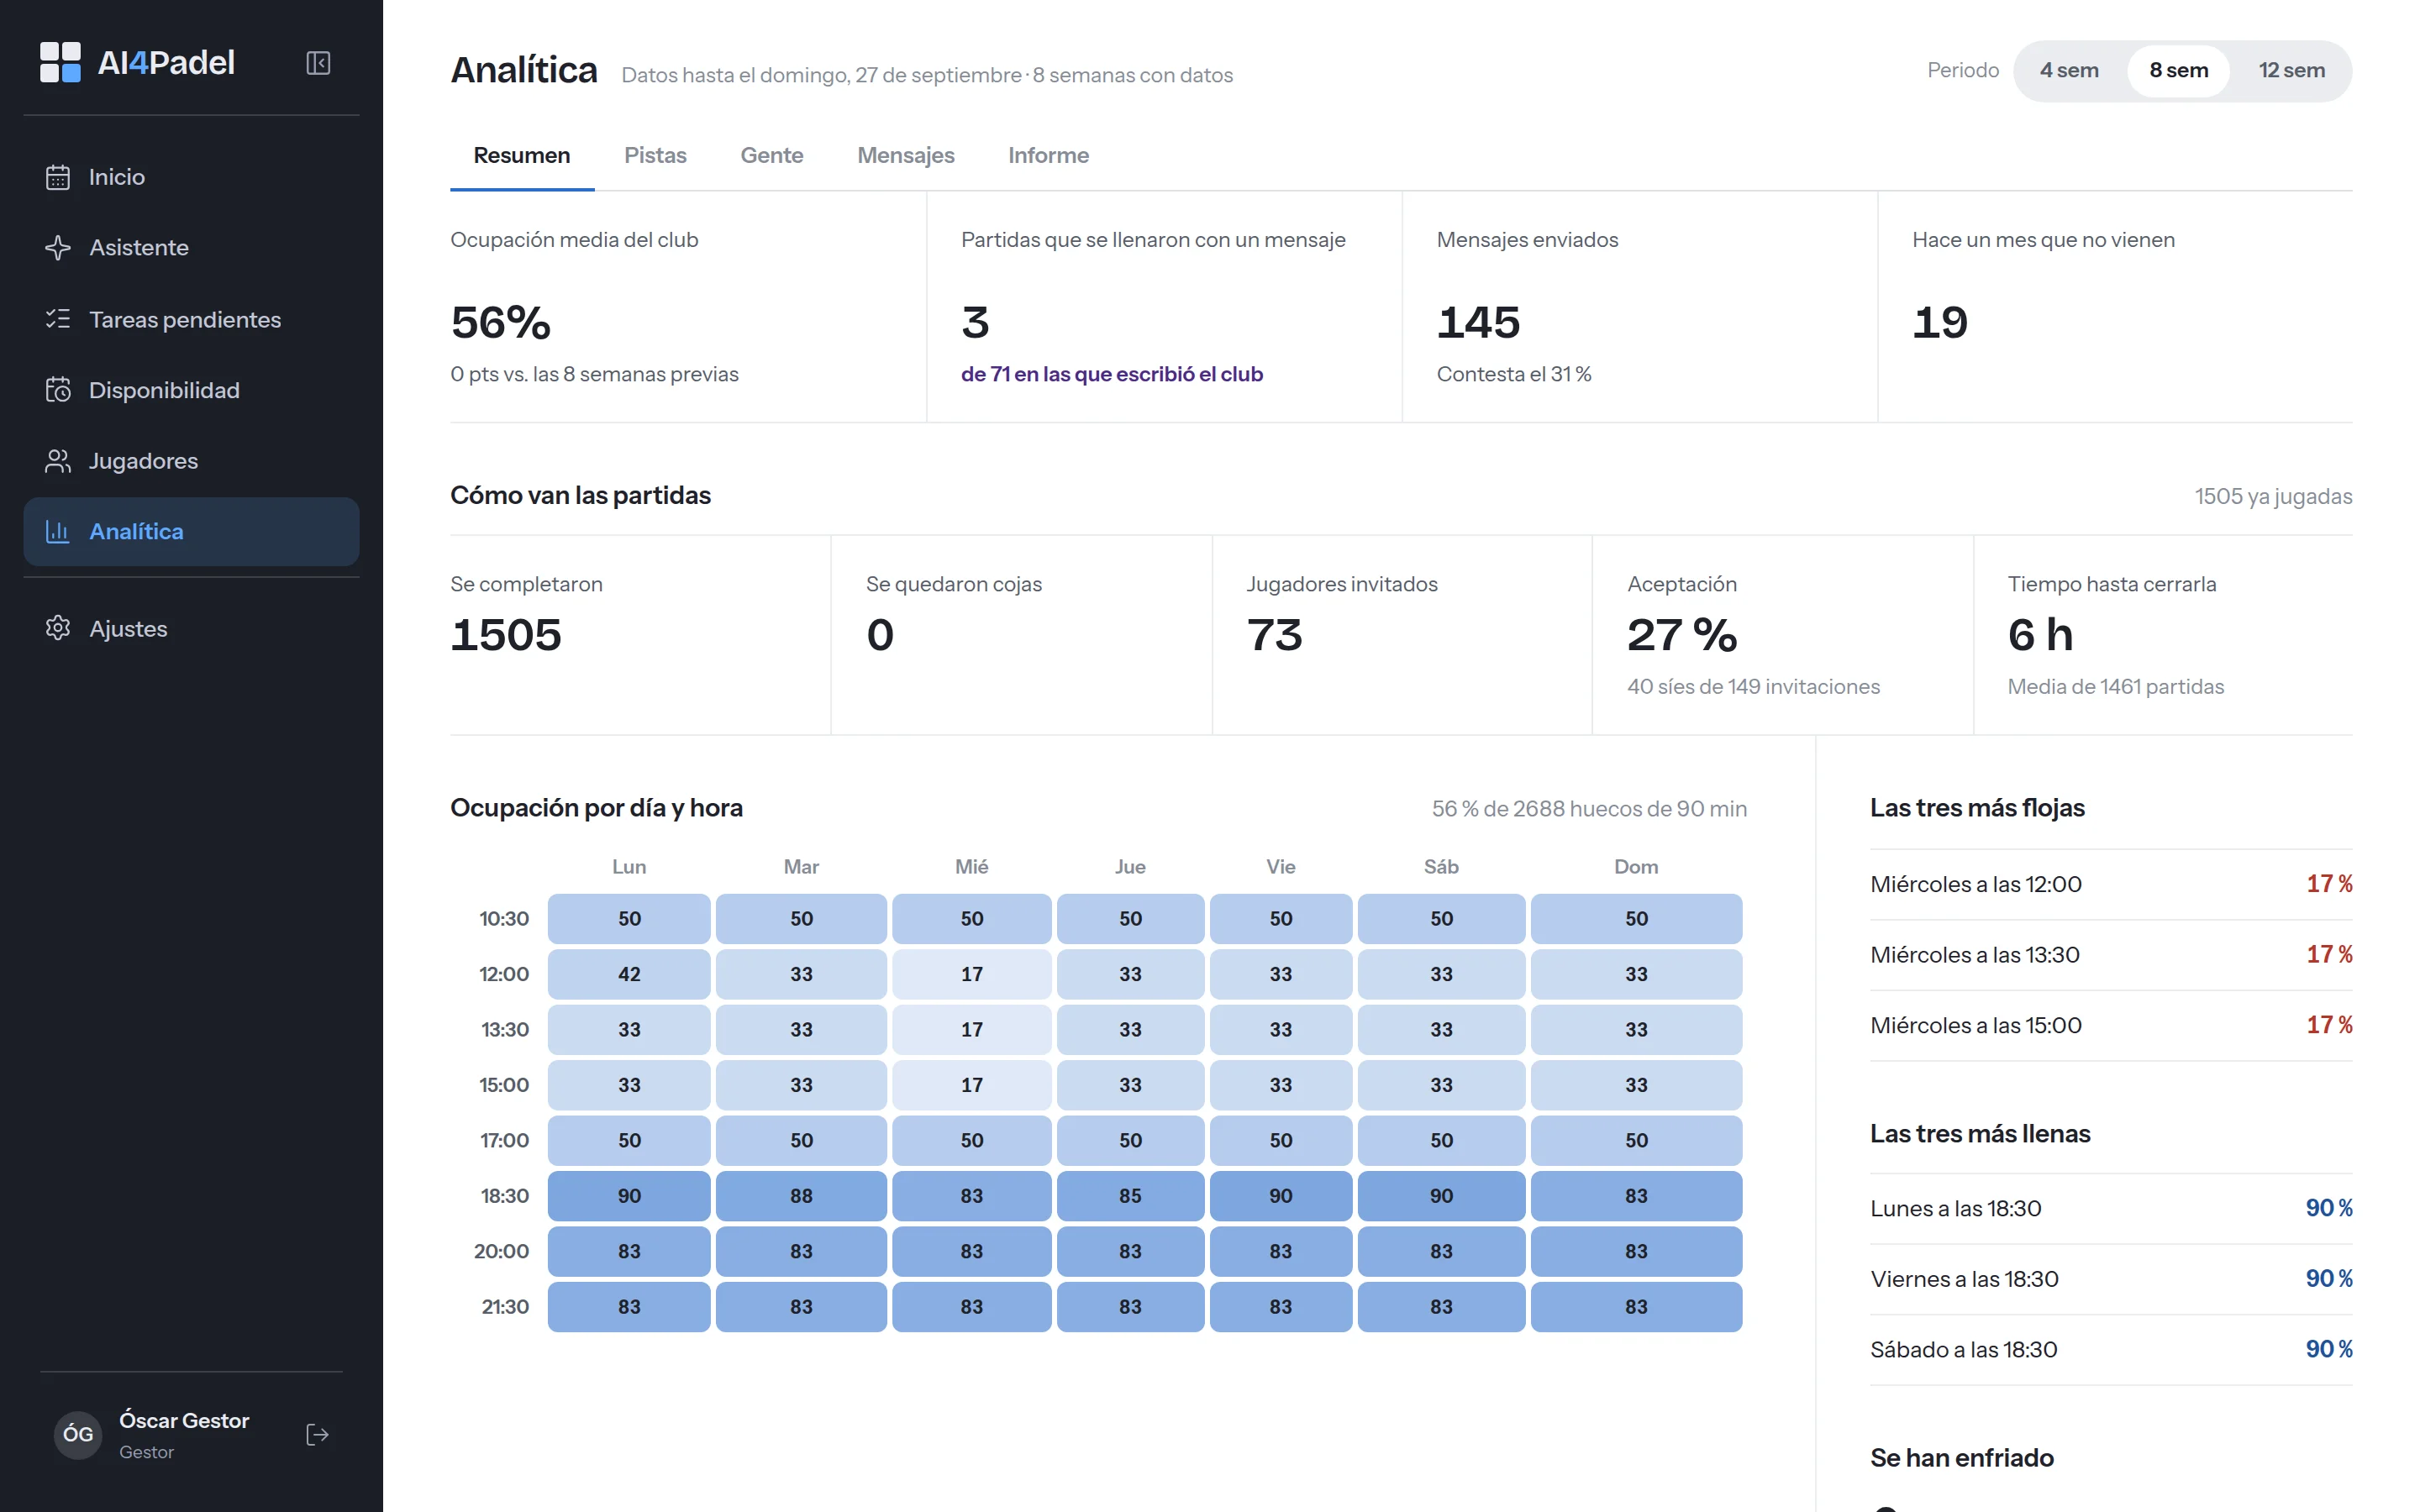The height and width of the screenshot is (1512, 2420).
Task: Click the Lunes 18:30 heatmap cell showing 90
Action: coord(629,1196)
